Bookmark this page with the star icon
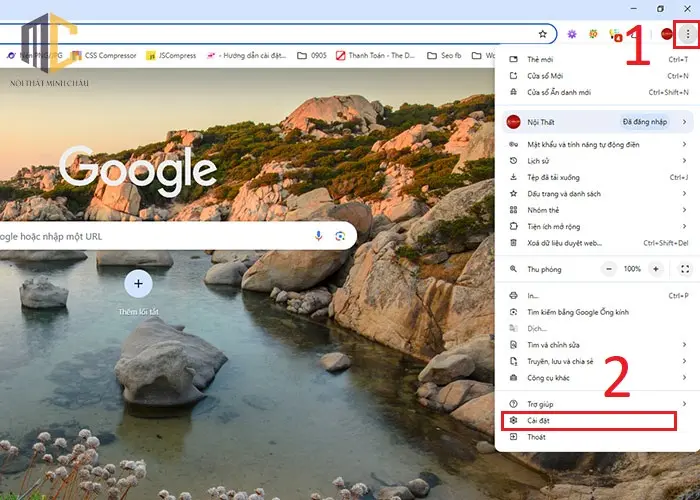 coord(542,34)
